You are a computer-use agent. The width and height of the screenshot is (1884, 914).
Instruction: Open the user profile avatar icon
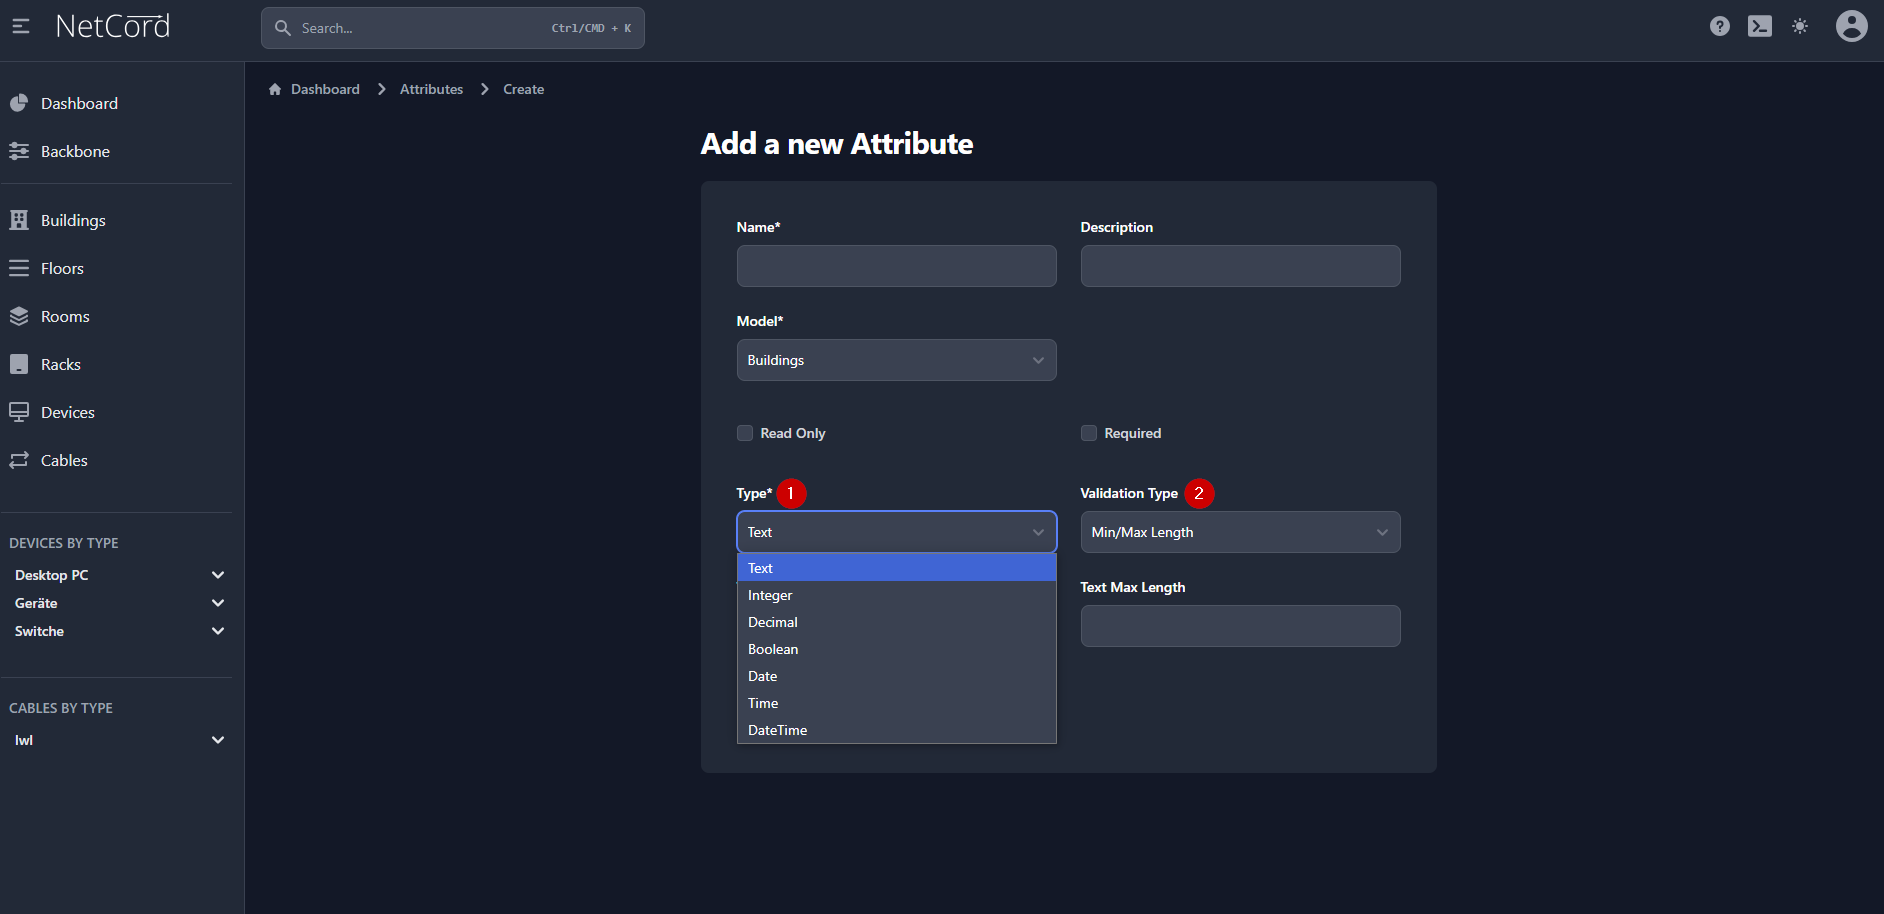pyautogui.click(x=1851, y=27)
